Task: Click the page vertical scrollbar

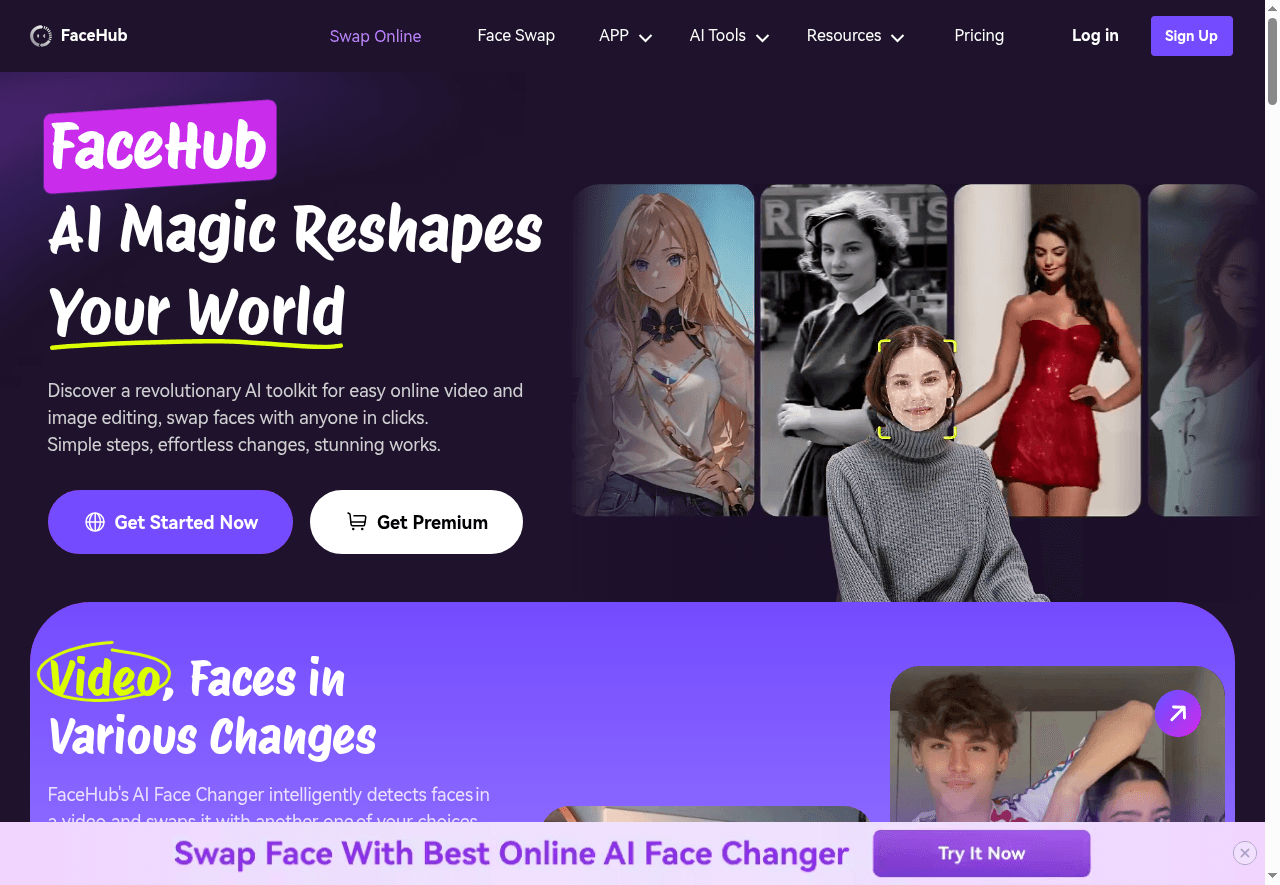Action: (x=1272, y=60)
